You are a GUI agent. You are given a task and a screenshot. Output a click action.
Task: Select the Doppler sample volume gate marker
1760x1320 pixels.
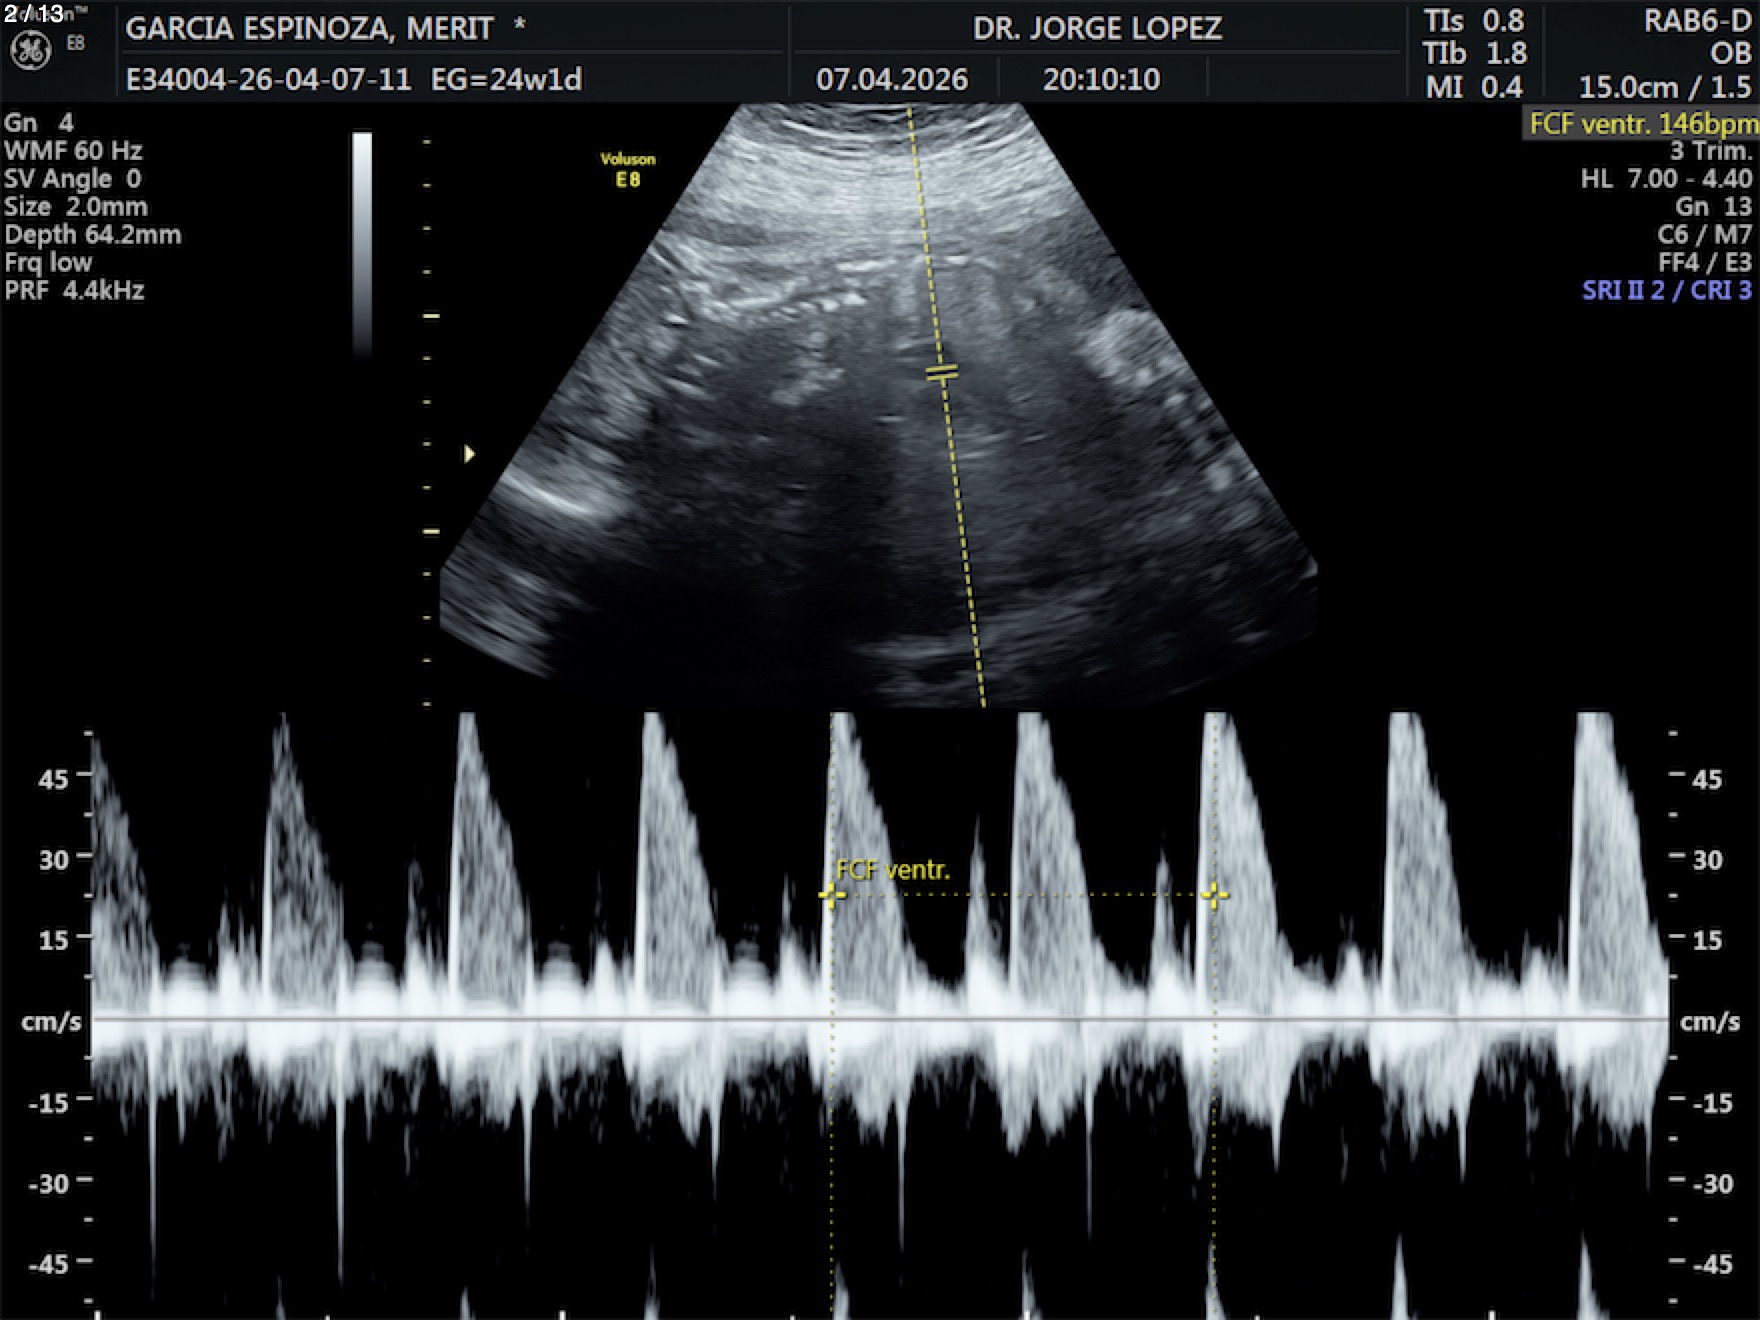[x=941, y=373]
